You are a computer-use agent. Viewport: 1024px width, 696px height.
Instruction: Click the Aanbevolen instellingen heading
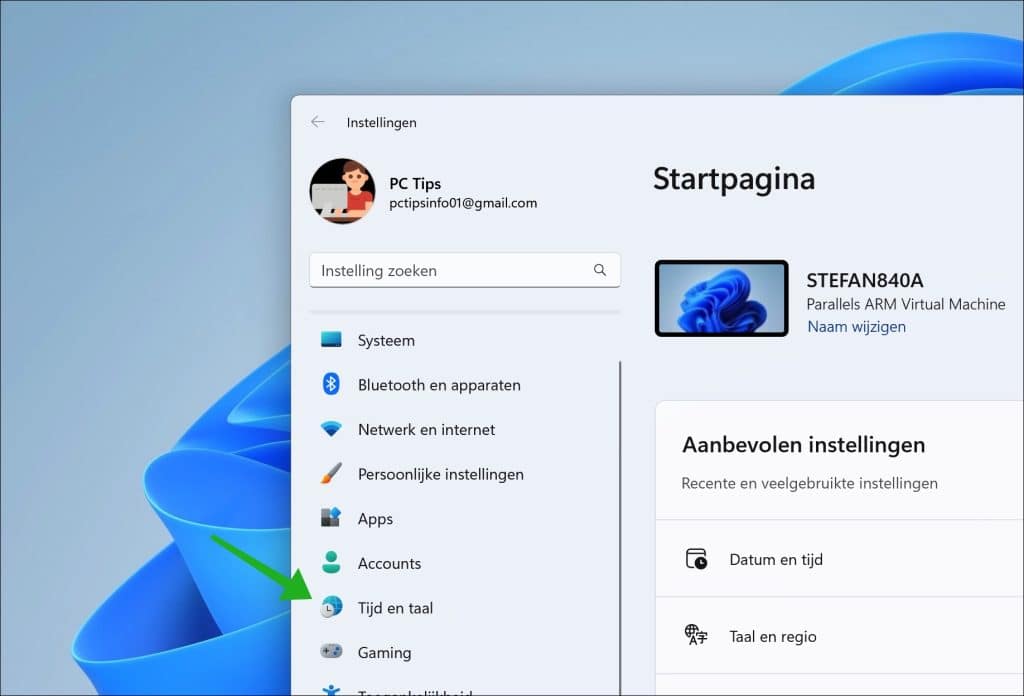coord(803,445)
